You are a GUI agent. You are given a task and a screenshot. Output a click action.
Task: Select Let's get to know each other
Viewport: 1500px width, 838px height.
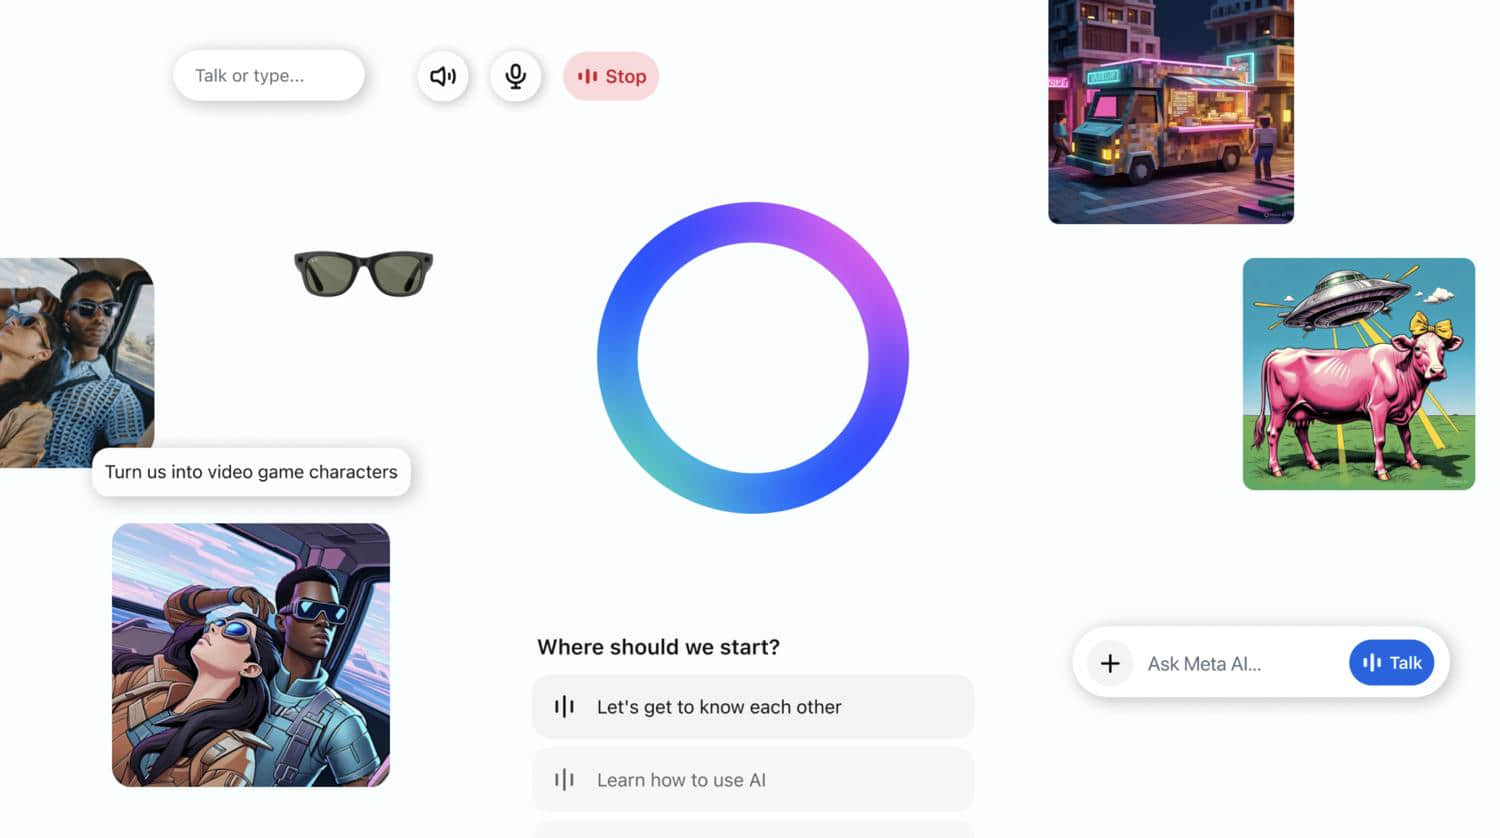click(753, 707)
